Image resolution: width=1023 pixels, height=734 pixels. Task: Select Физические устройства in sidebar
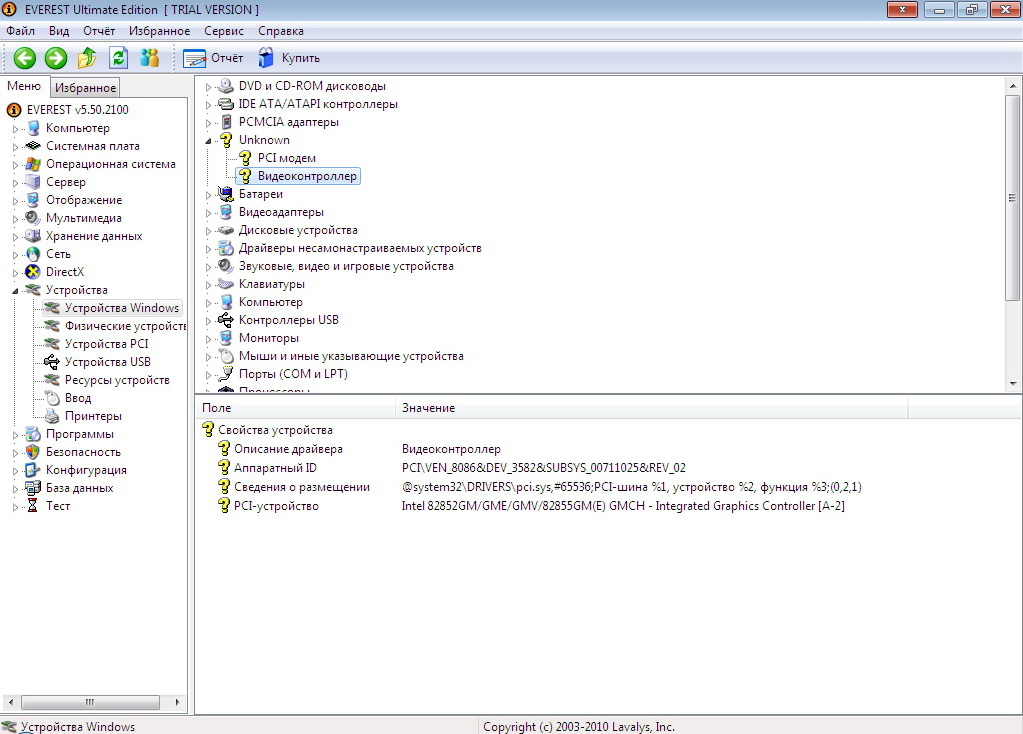(125, 326)
